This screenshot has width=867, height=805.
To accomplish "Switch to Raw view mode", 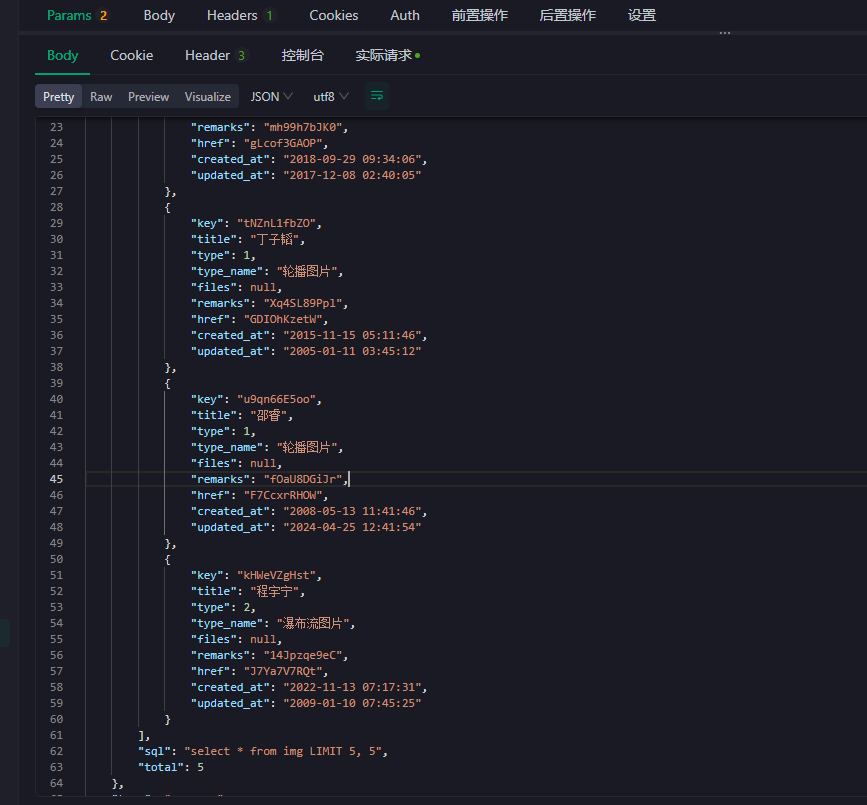I will coord(101,97).
